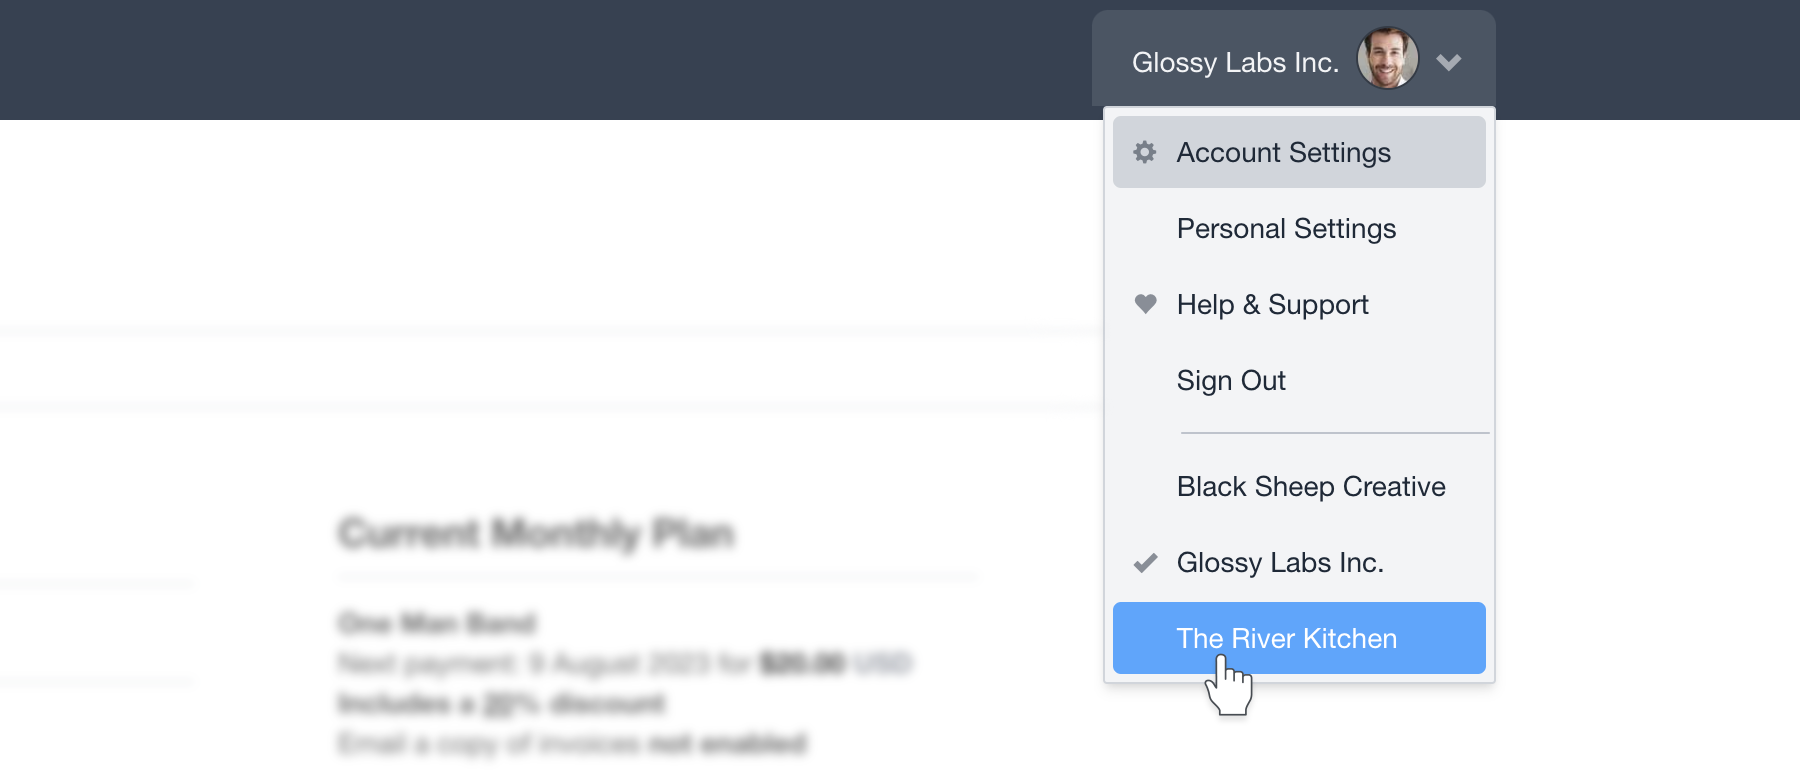
Task: Click the checkmark icon beside Glossy Labs Inc.
Action: (x=1146, y=563)
